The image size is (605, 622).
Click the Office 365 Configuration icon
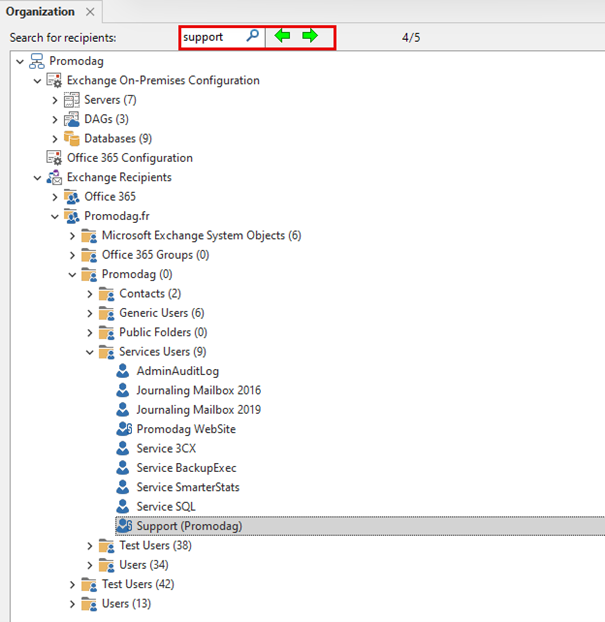click(x=54, y=158)
